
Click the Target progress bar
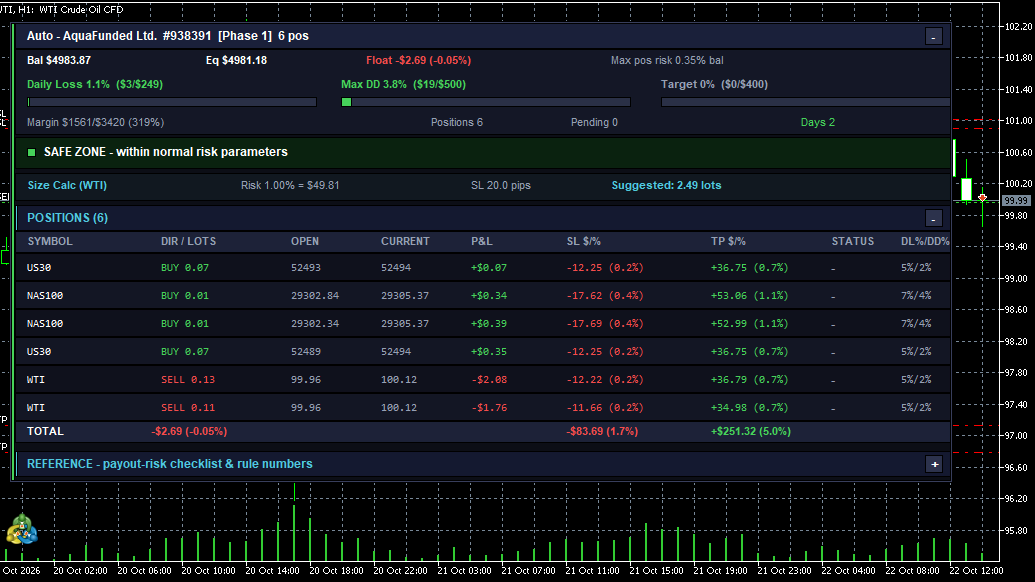[805, 102]
